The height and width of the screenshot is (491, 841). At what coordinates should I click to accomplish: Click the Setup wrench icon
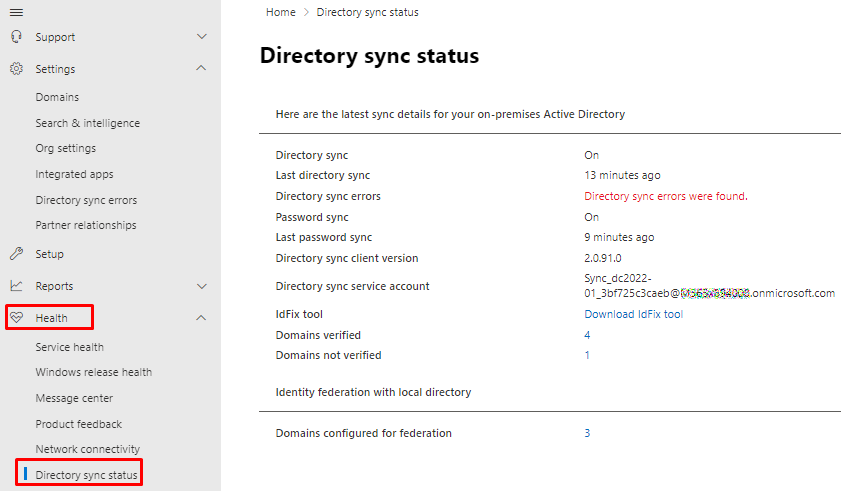(16, 254)
